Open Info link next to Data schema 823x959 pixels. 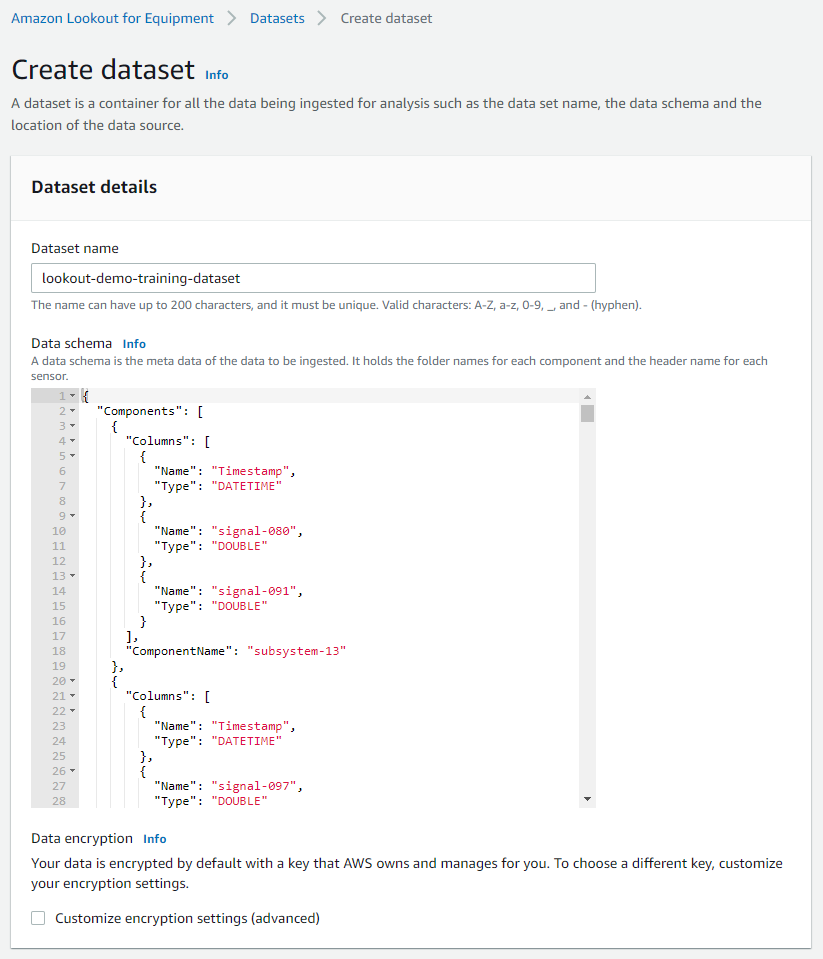(134, 344)
